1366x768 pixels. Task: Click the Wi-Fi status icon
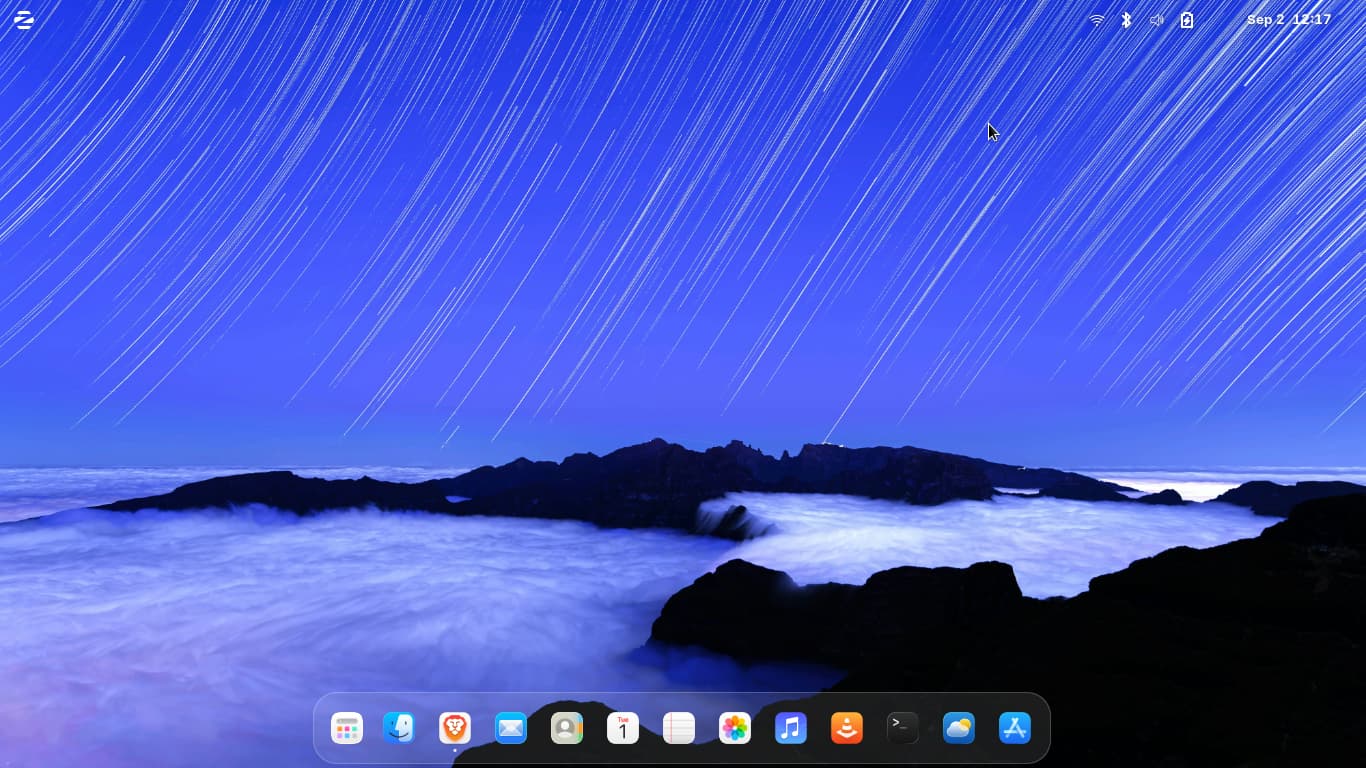pyautogui.click(x=1097, y=20)
